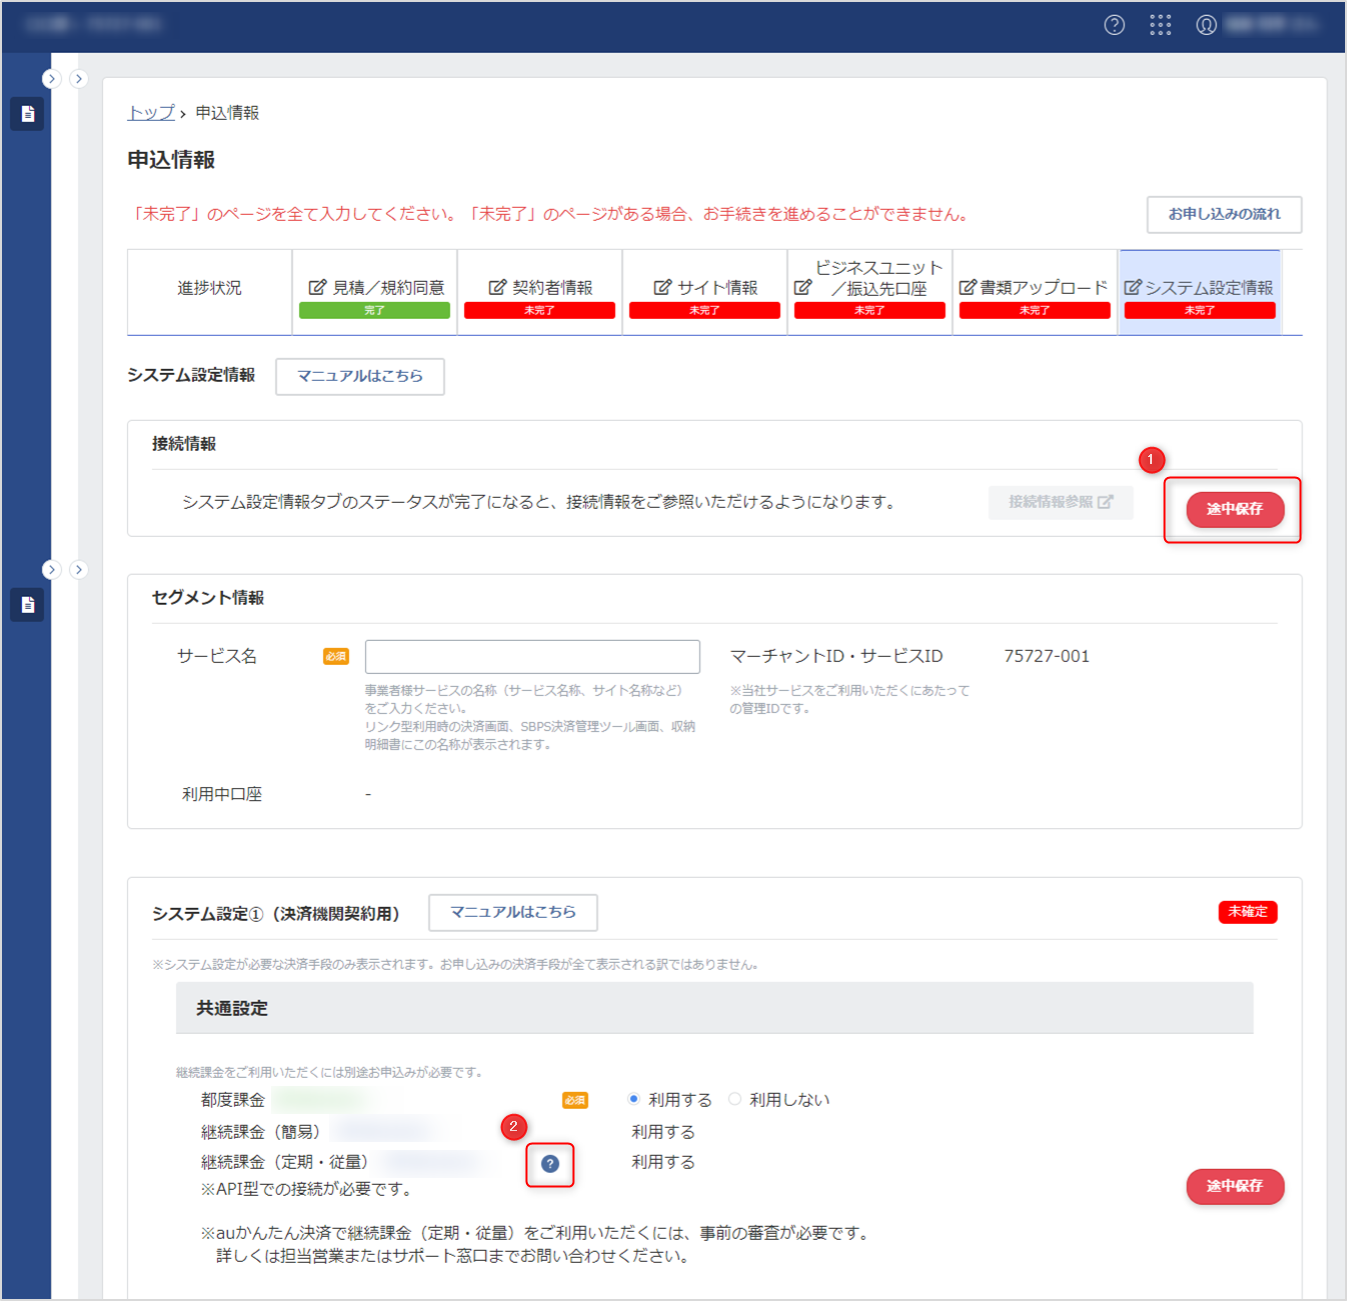This screenshot has height=1301, width=1347.
Task: Choose the 利用しない radio for 都度課金
Action: tap(735, 1099)
